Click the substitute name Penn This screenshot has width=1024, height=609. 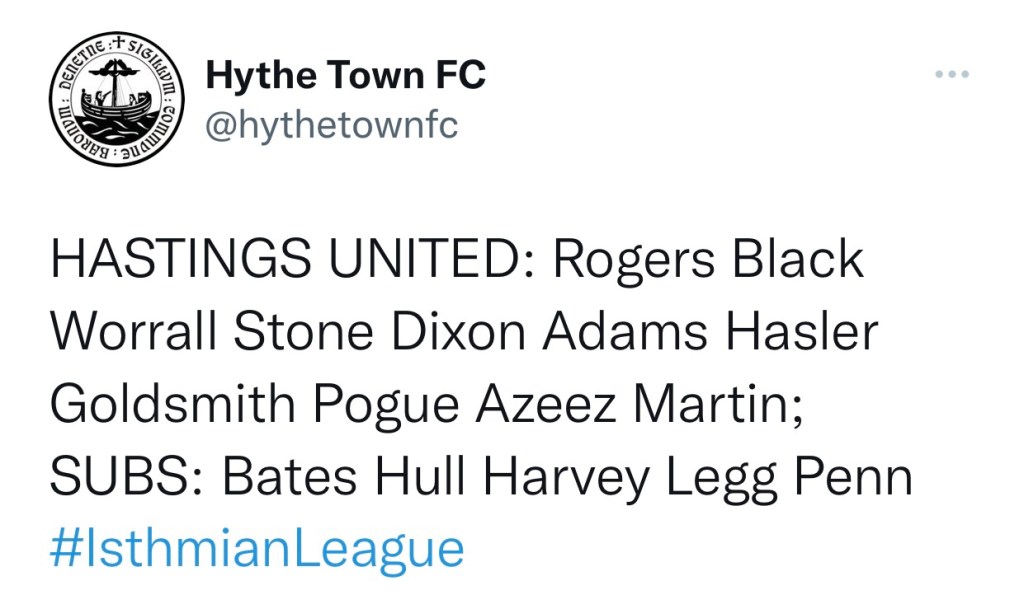pos(853,478)
